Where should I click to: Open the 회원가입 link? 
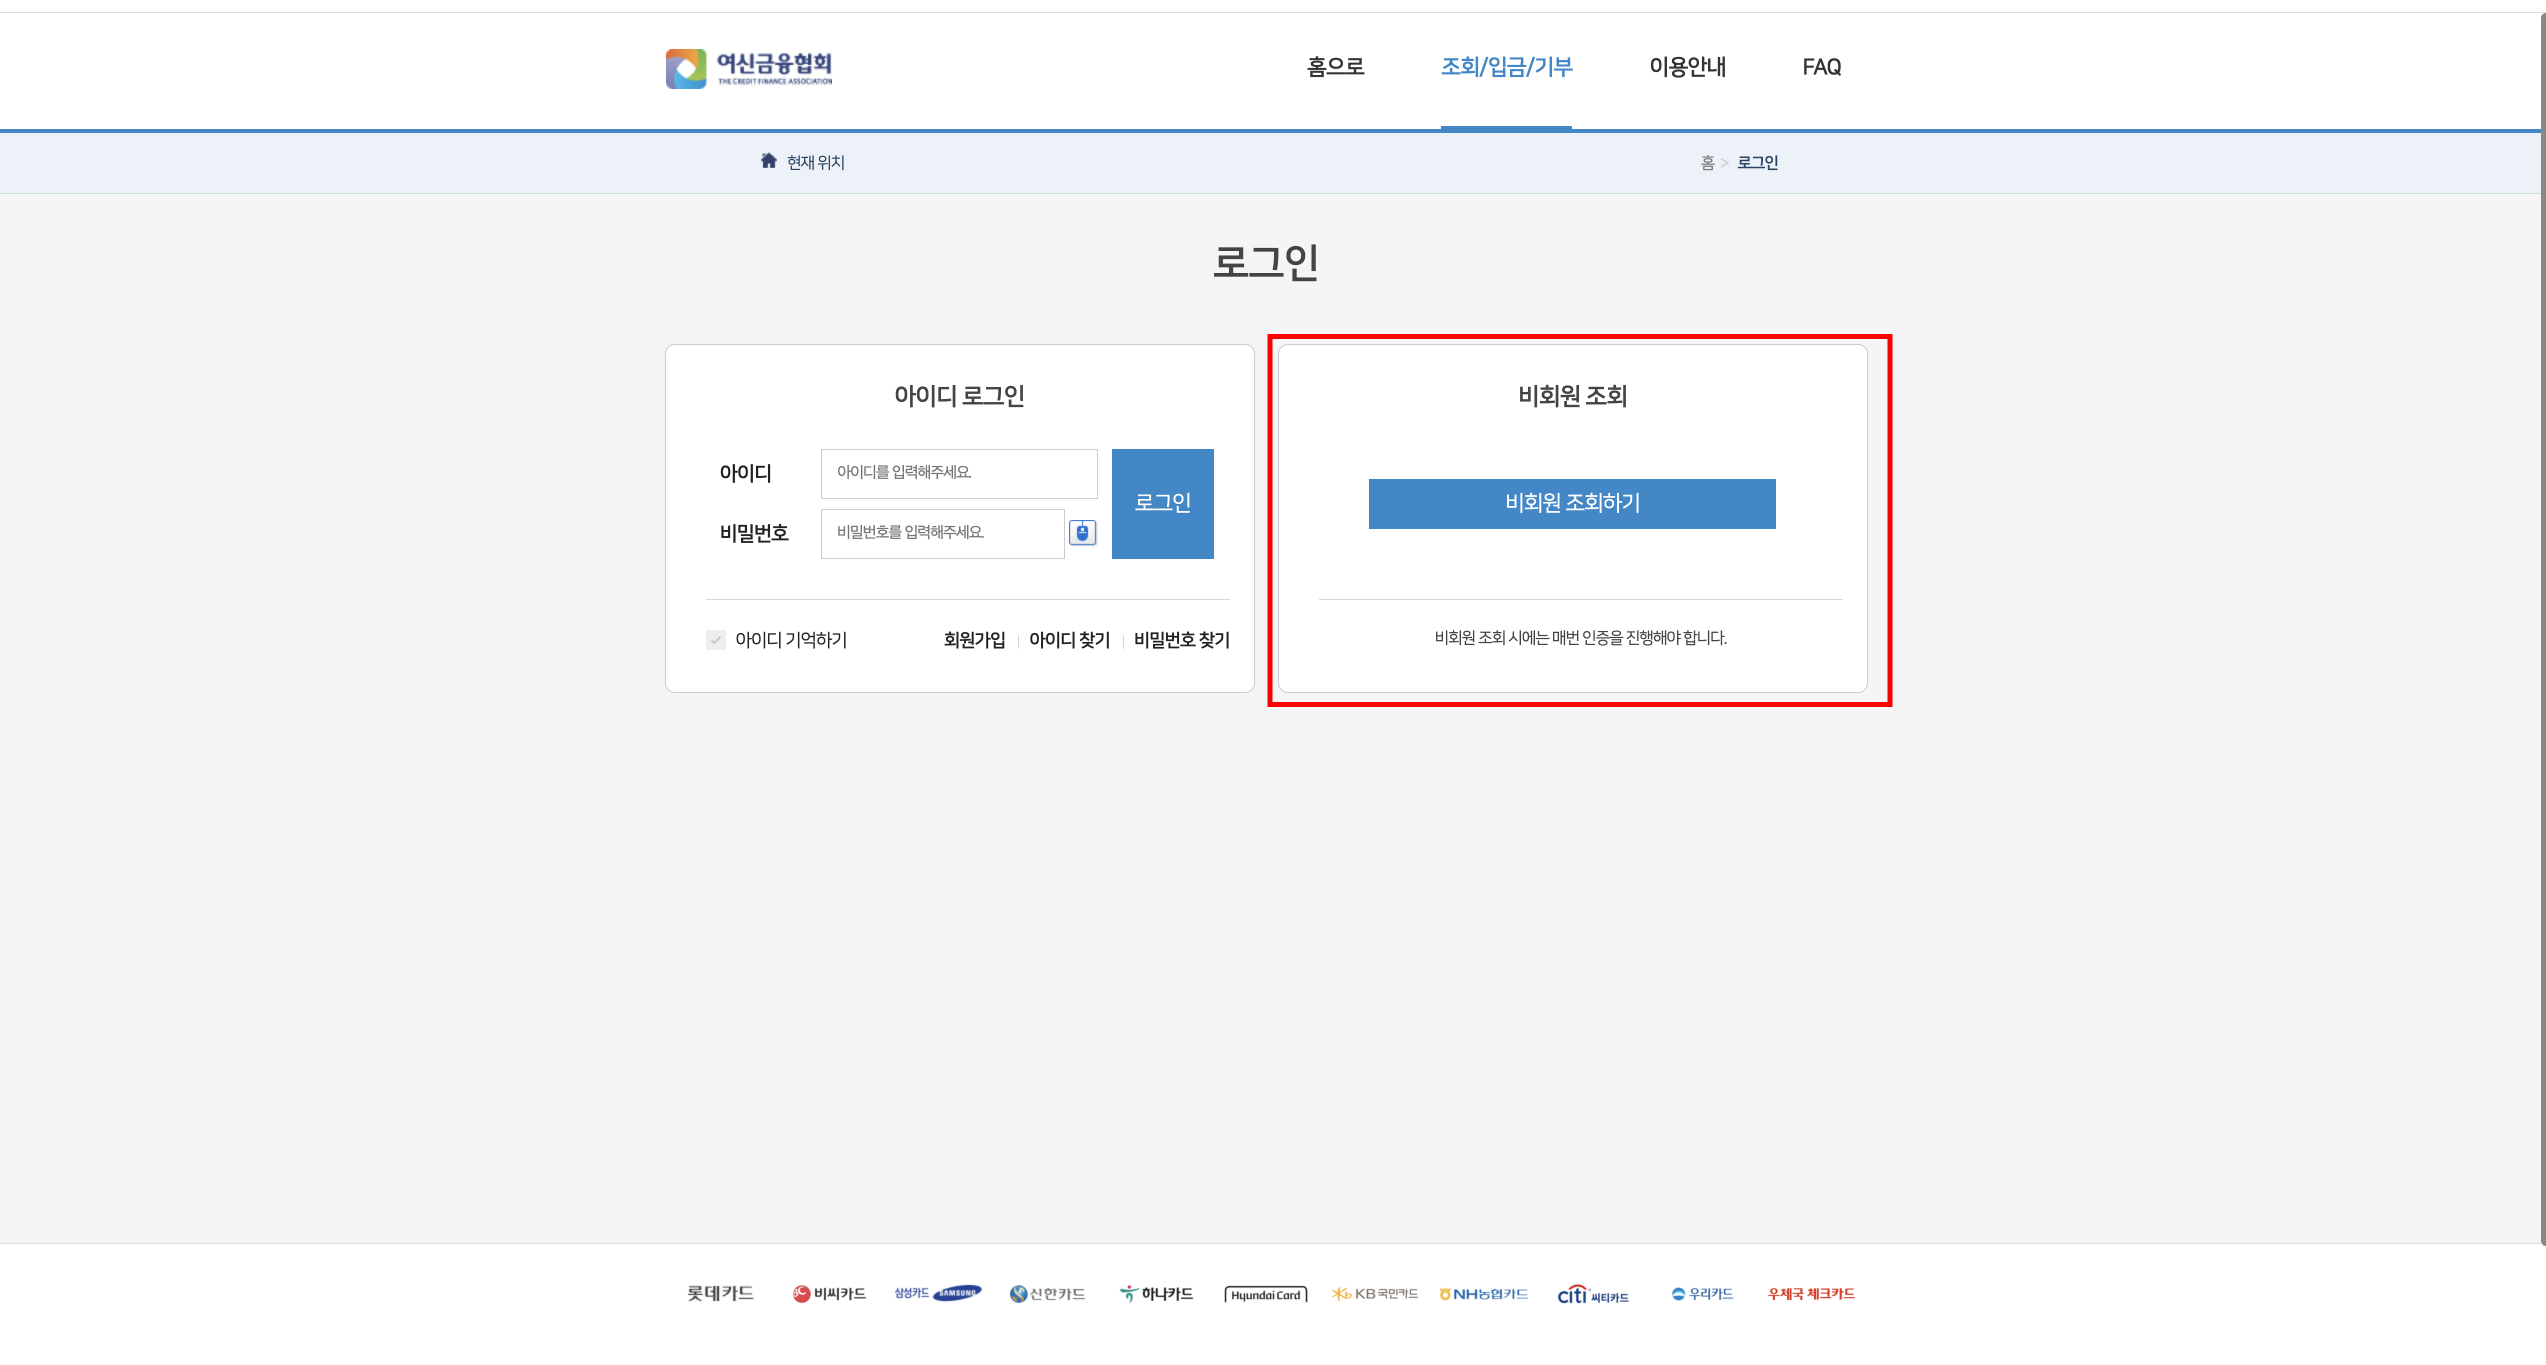coord(974,640)
